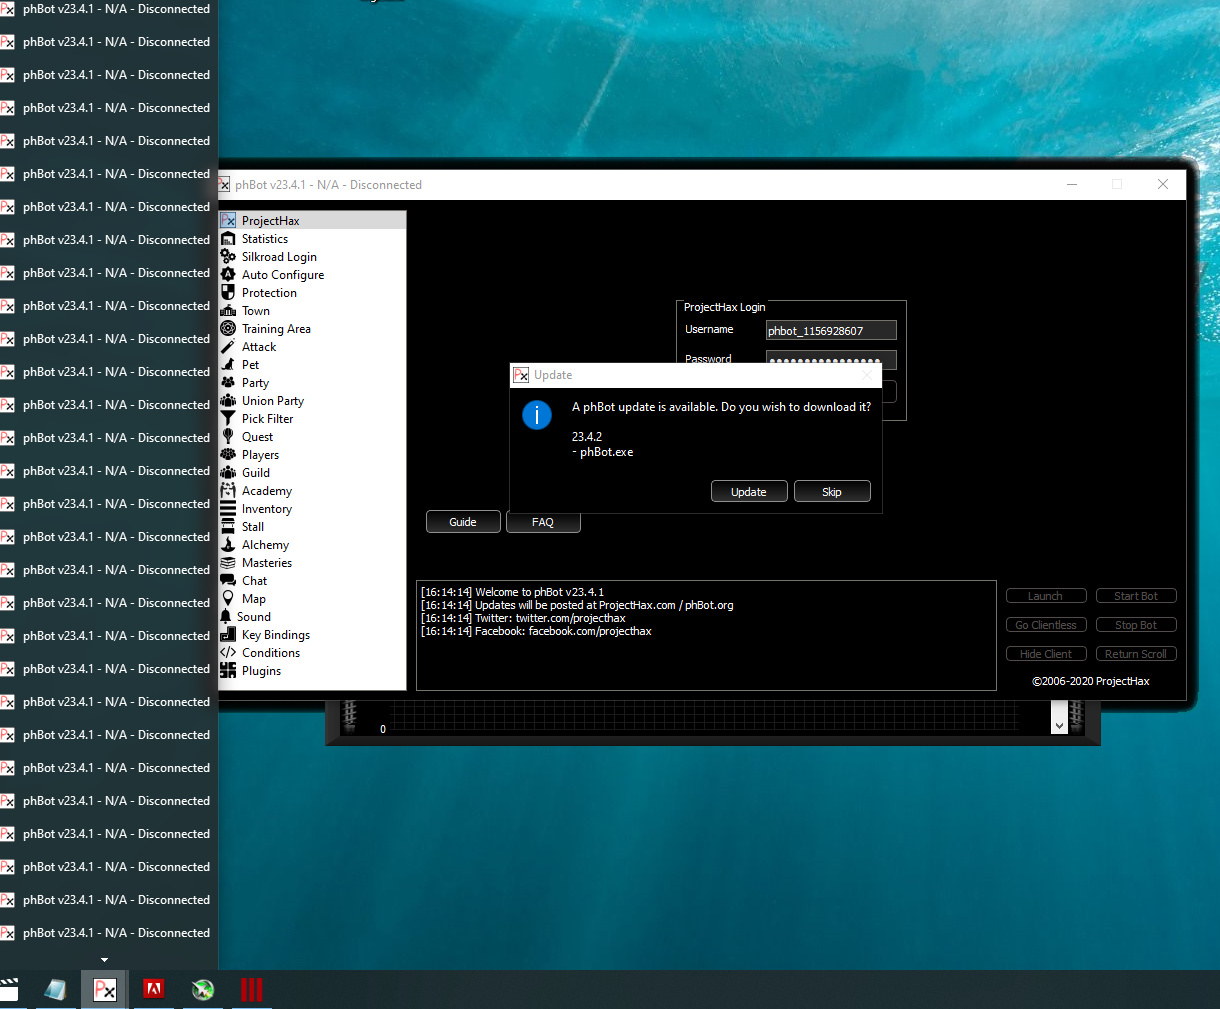The height and width of the screenshot is (1009, 1220).
Task: Open the Guide button
Action: click(x=463, y=522)
